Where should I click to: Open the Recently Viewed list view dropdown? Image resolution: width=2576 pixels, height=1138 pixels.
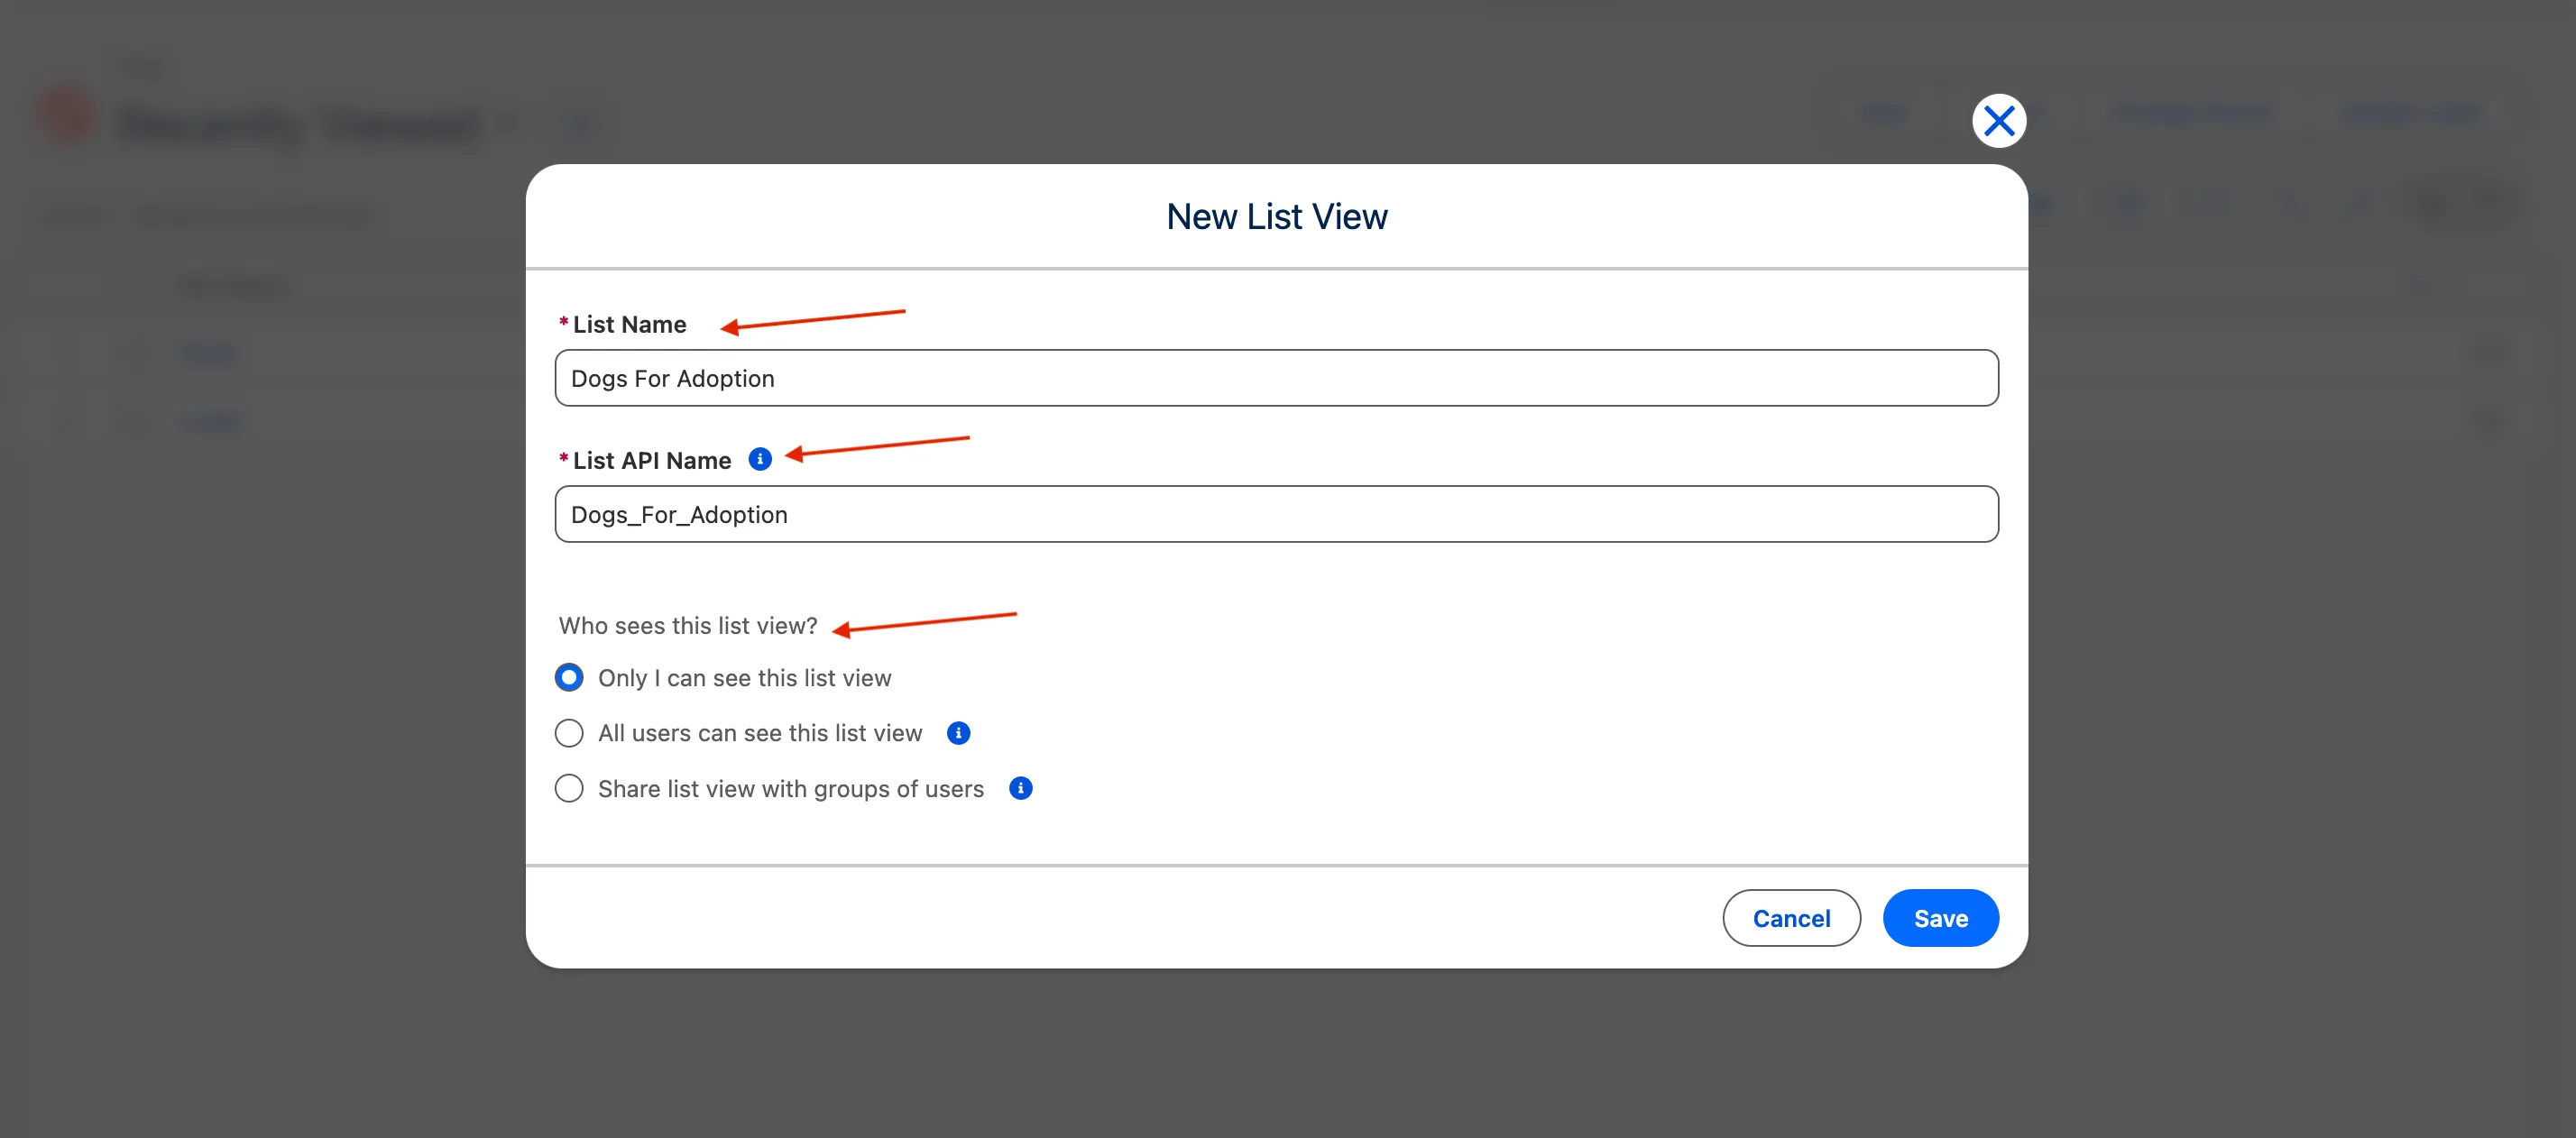click(x=509, y=122)
